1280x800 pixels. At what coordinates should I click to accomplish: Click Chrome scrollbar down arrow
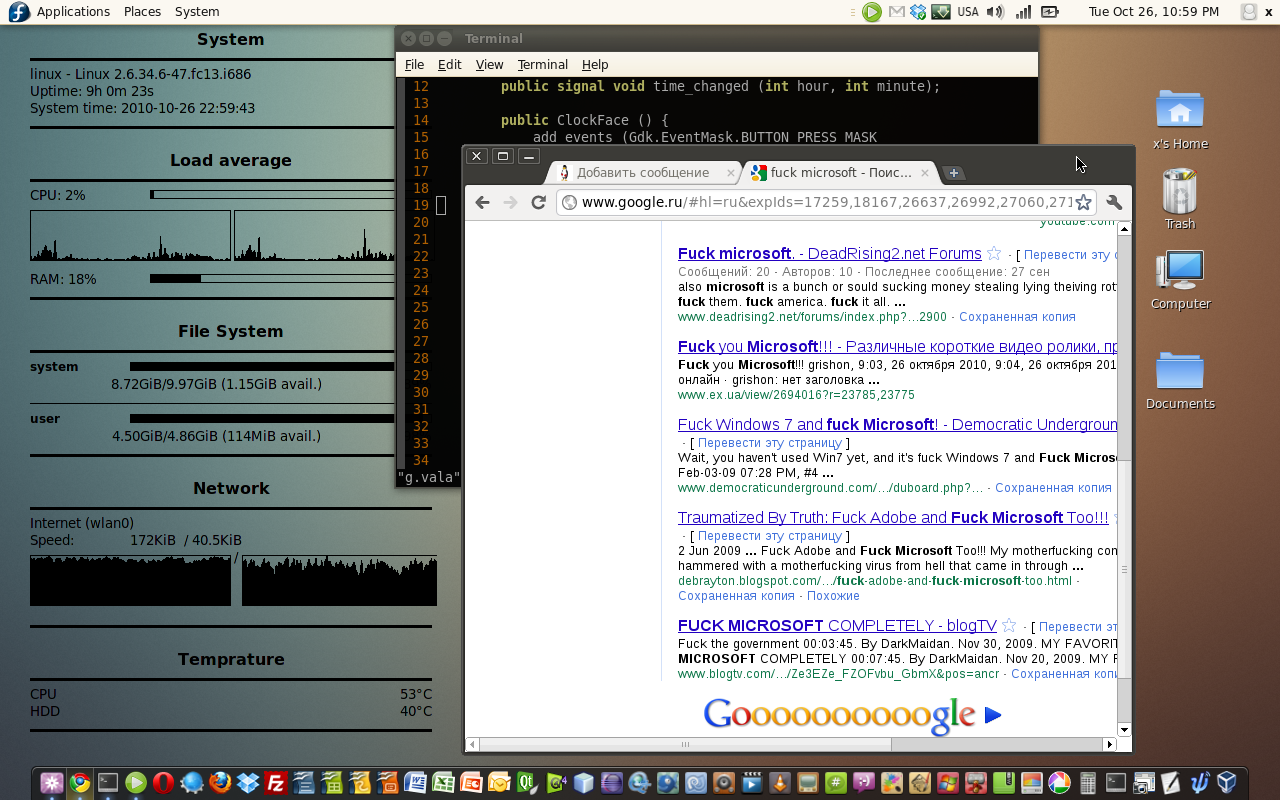click(1124, 730)
